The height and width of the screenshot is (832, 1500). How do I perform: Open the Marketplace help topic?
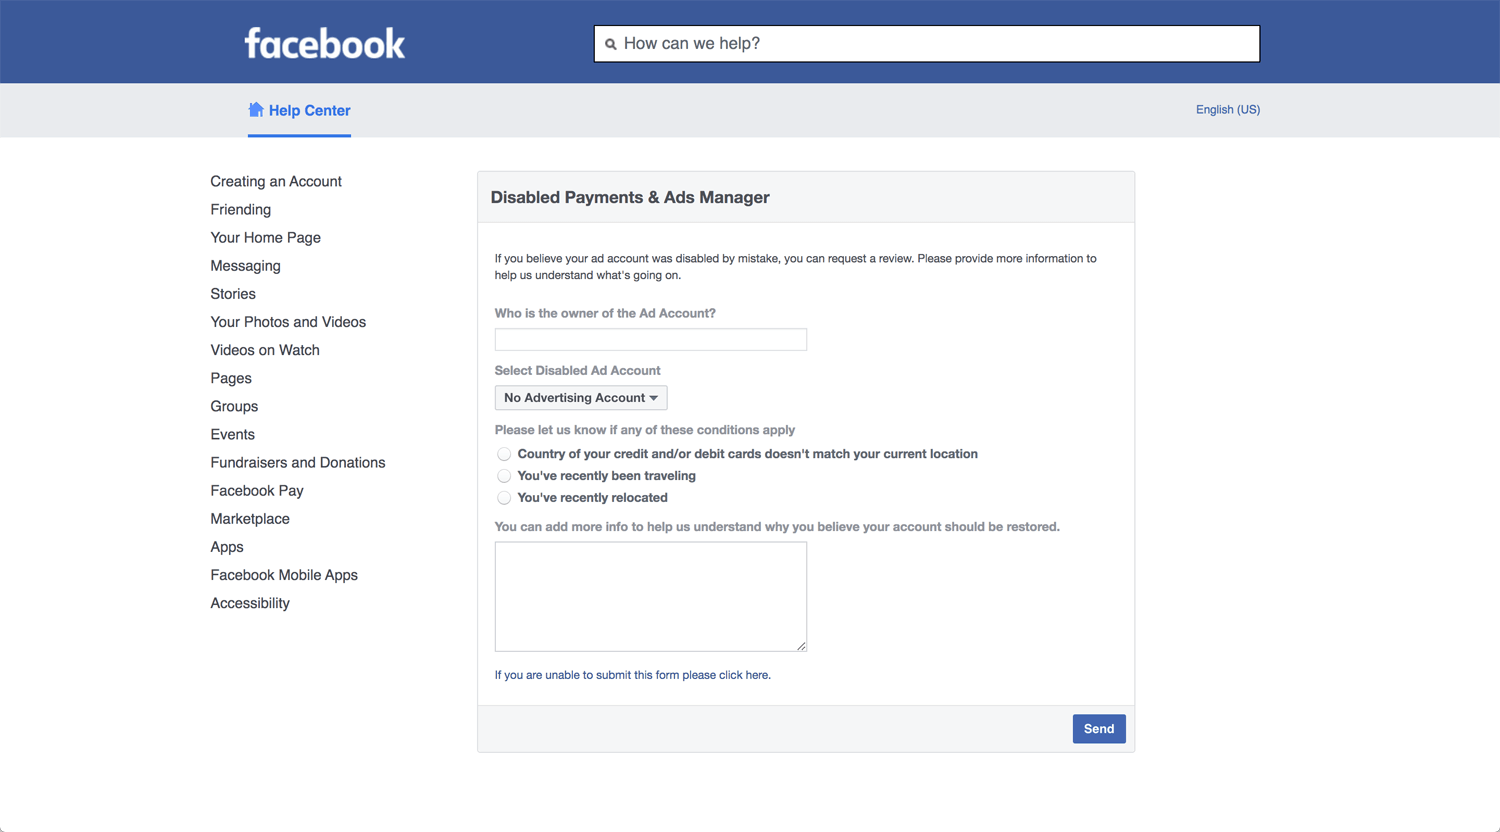[x=250, y=519]
